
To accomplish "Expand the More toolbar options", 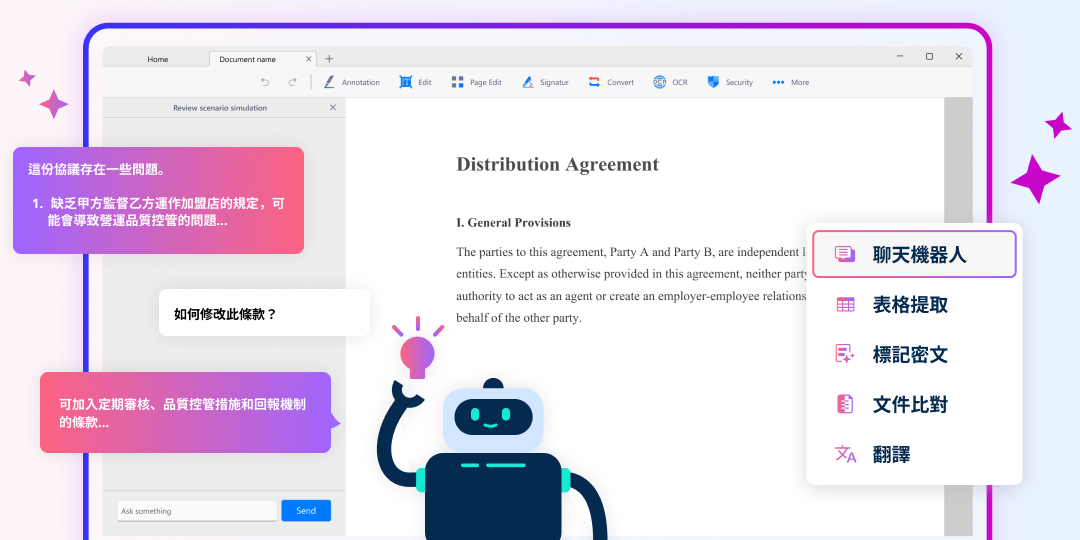I will (779, 82).
